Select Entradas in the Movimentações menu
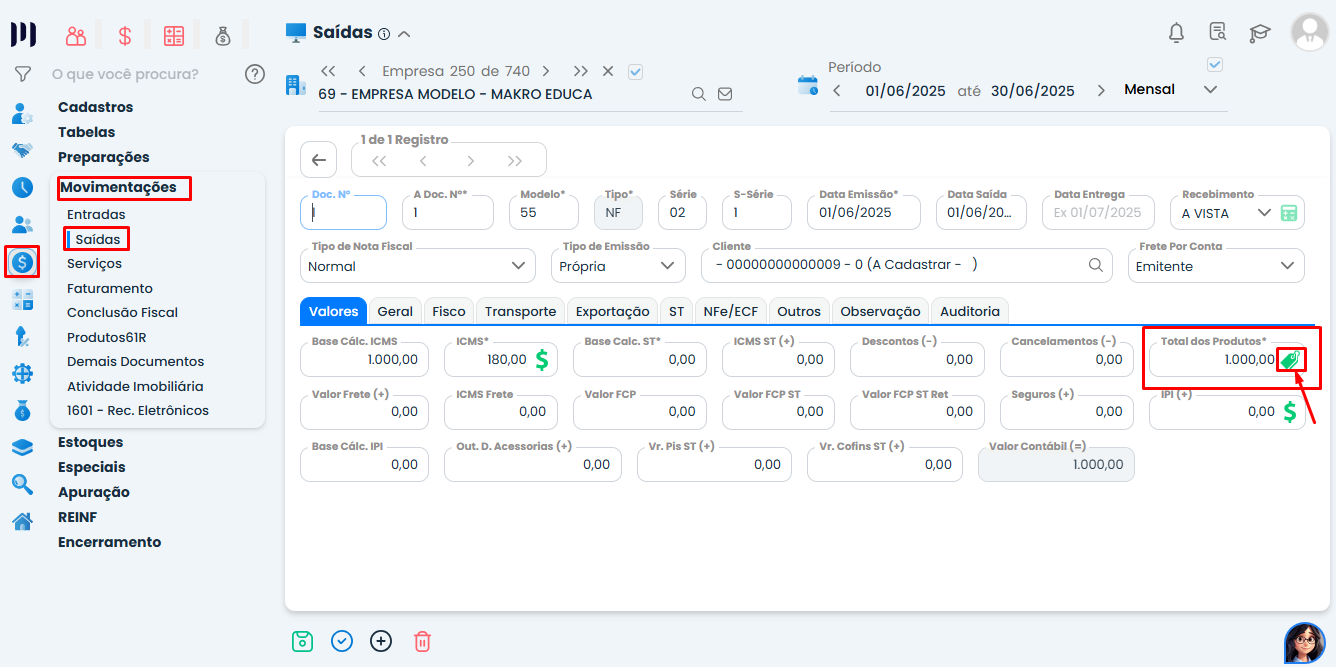 coord(96,214)
